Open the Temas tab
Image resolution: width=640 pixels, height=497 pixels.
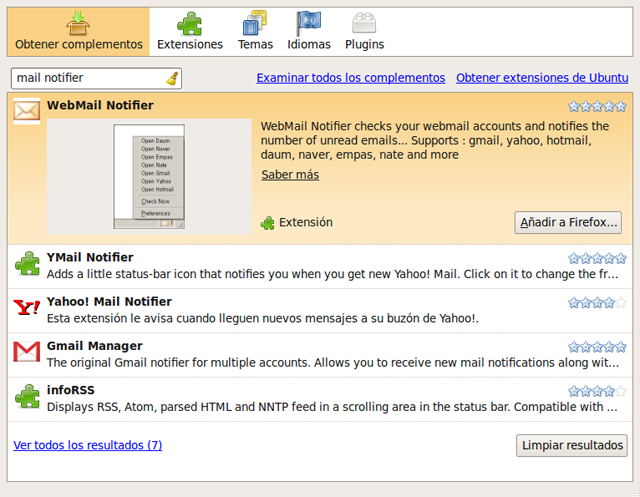pyautogui.click(x=255, y=32)
